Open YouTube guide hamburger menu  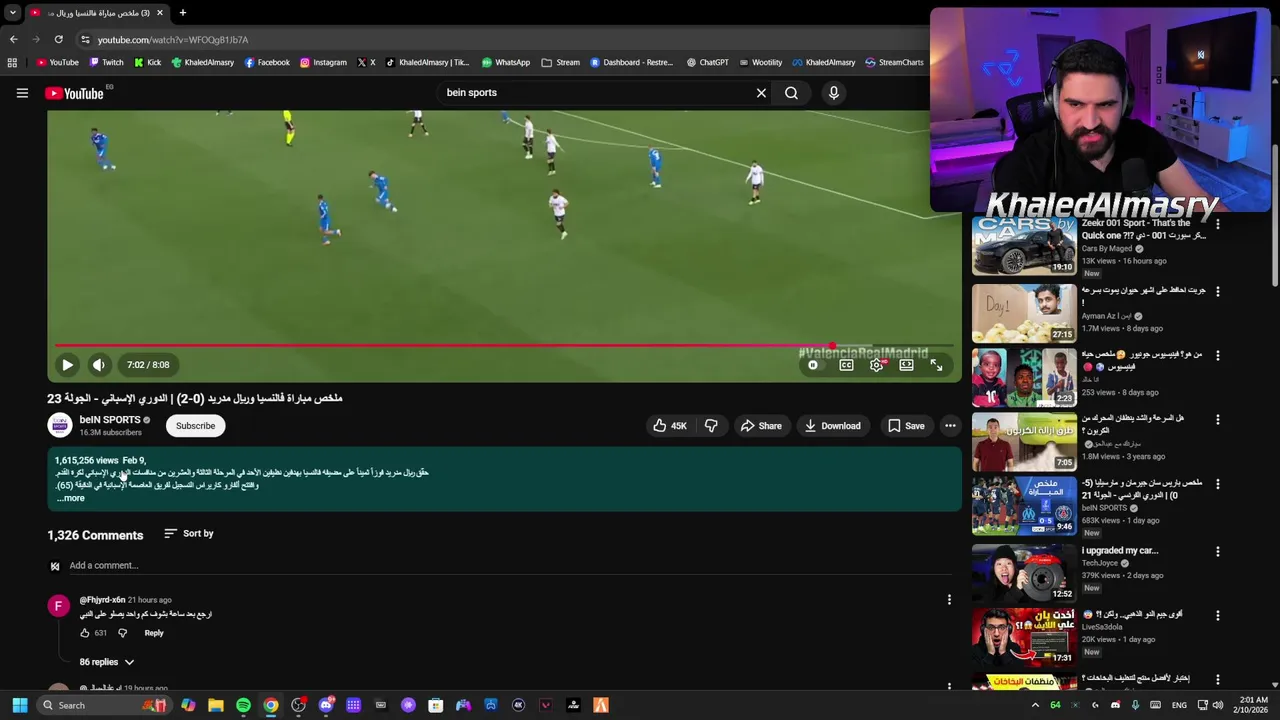(x=22, y=93)
